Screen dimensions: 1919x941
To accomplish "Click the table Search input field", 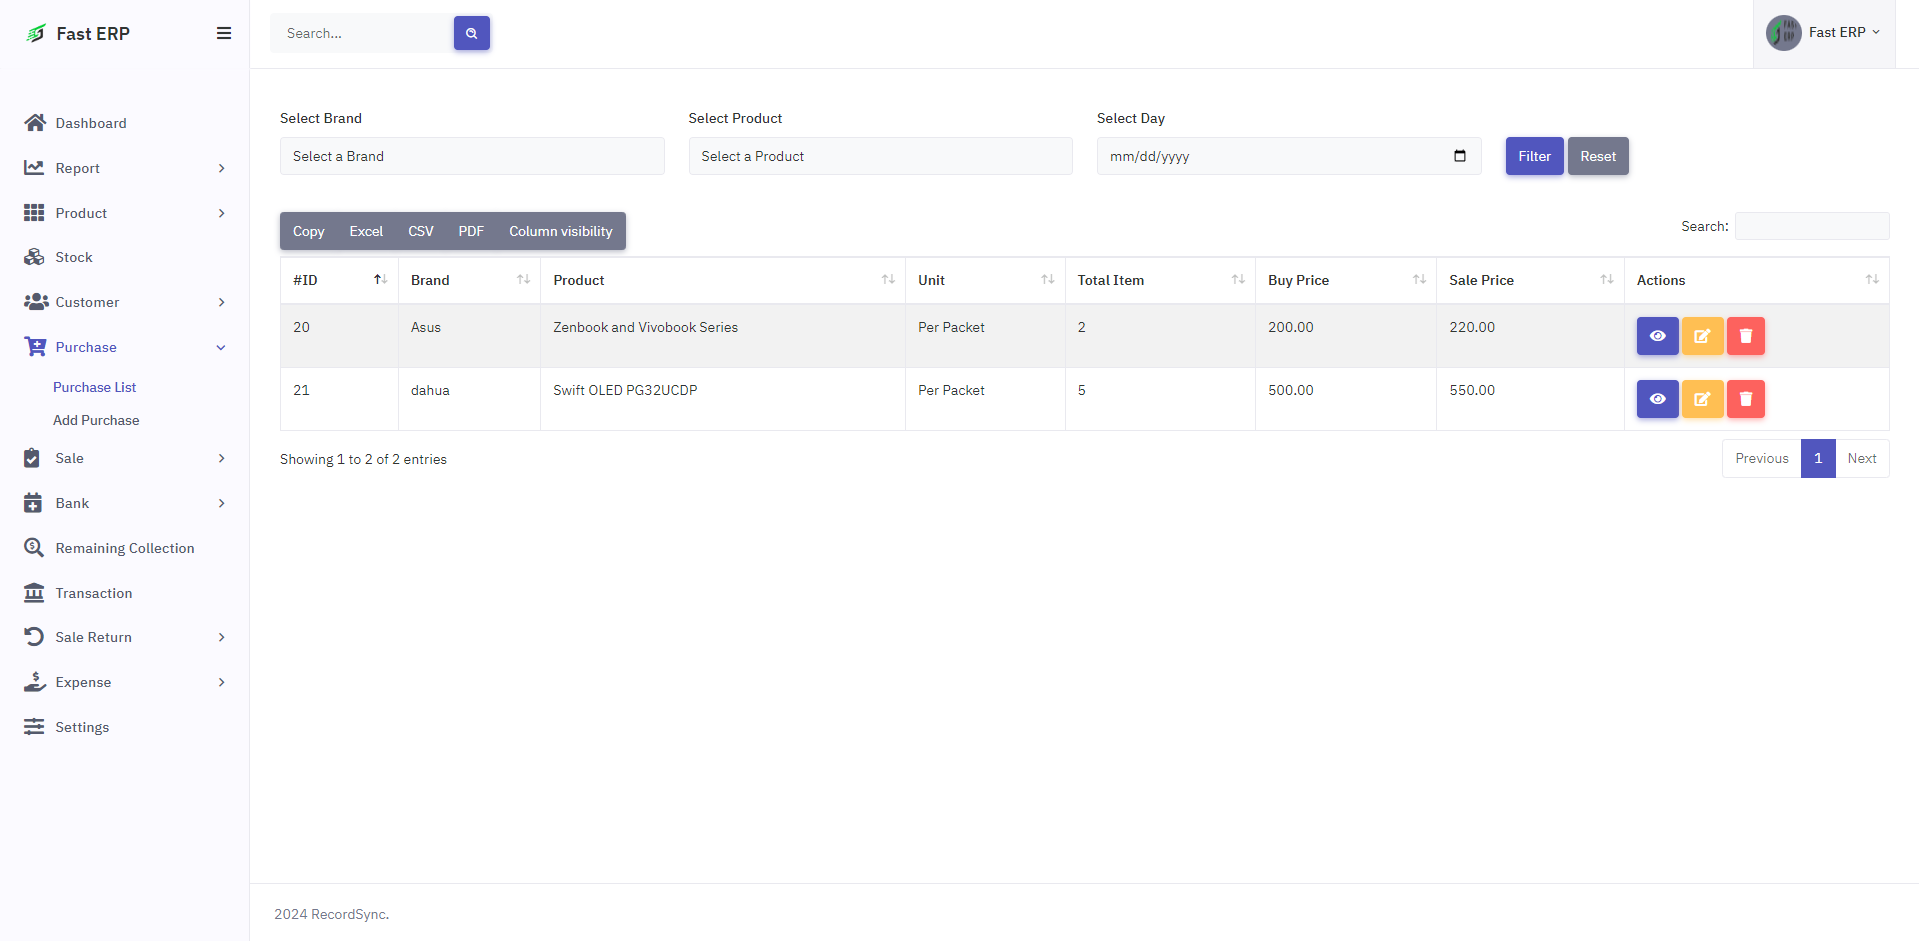I will coord(1811,226).
